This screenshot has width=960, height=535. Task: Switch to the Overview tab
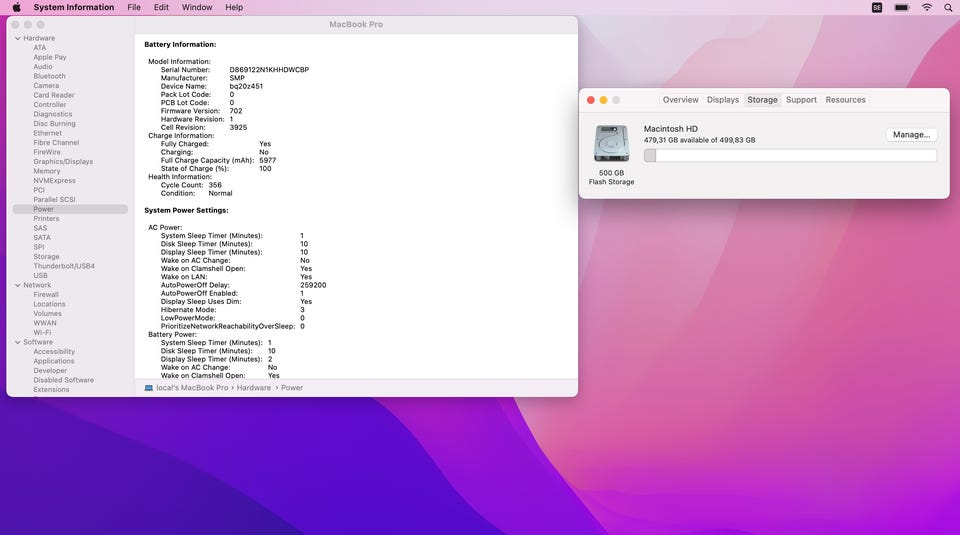[x=680, y=100]
